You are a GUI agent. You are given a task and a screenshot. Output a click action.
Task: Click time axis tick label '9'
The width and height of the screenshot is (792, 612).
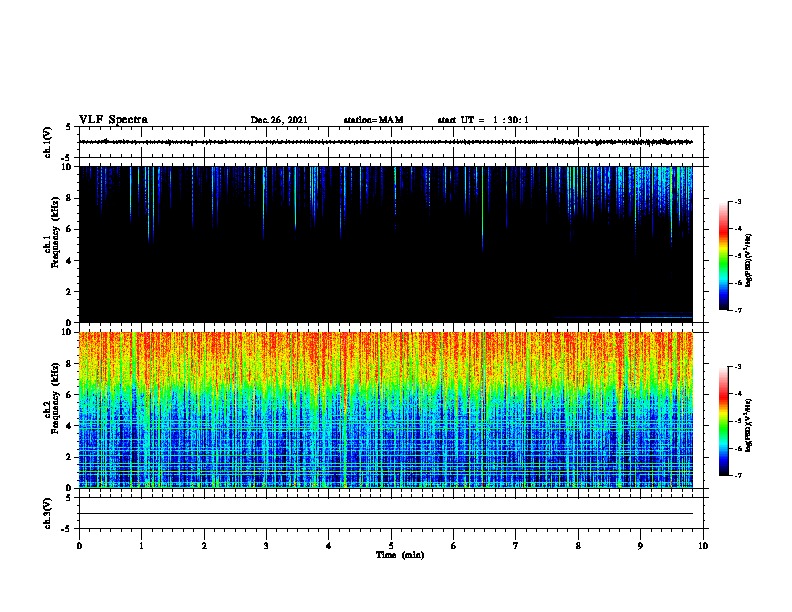point(640,546)
